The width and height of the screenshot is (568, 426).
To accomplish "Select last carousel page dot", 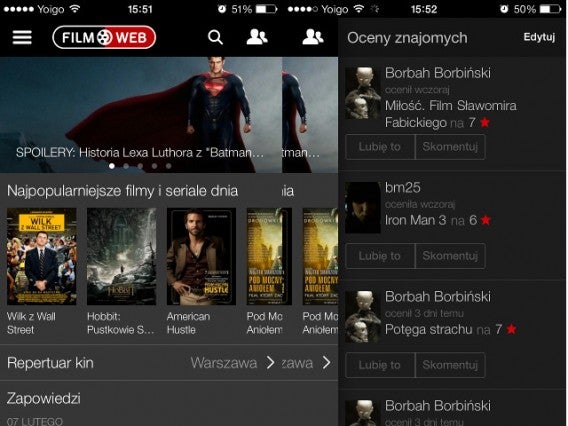I will (x=168, y=166).
